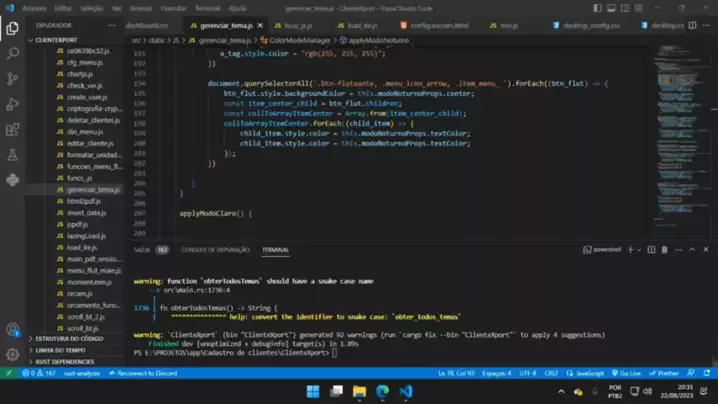Toggle secondary side bar layout icon

point(625,8)
